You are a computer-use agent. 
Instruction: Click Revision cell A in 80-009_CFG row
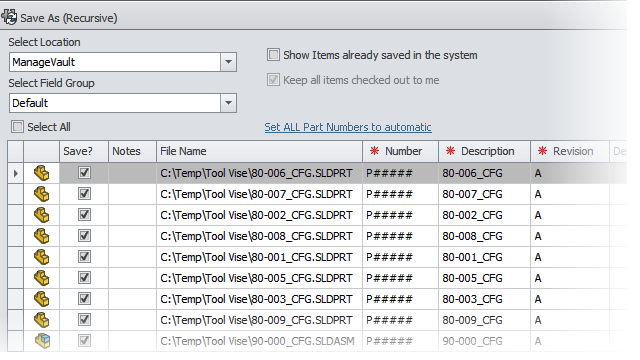tap(570, 320)
